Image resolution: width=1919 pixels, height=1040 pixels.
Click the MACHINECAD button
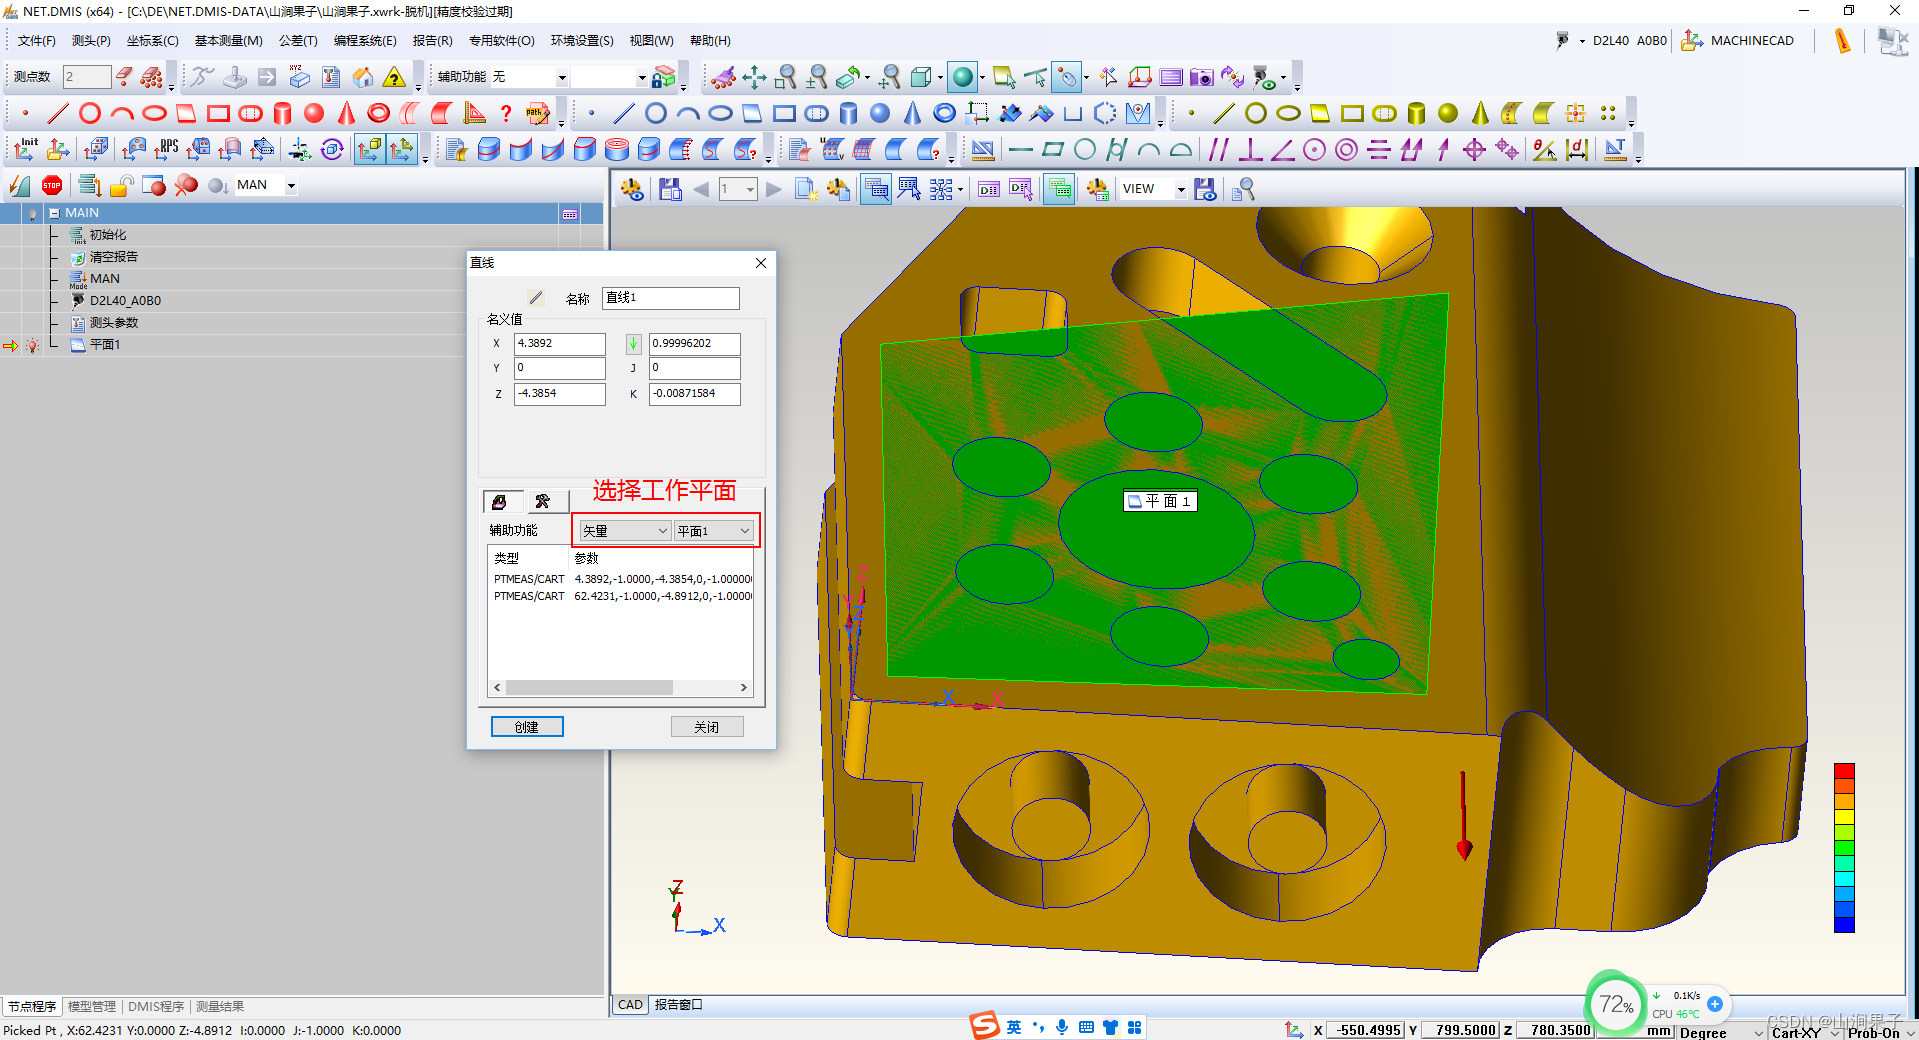pos(1738,41)
